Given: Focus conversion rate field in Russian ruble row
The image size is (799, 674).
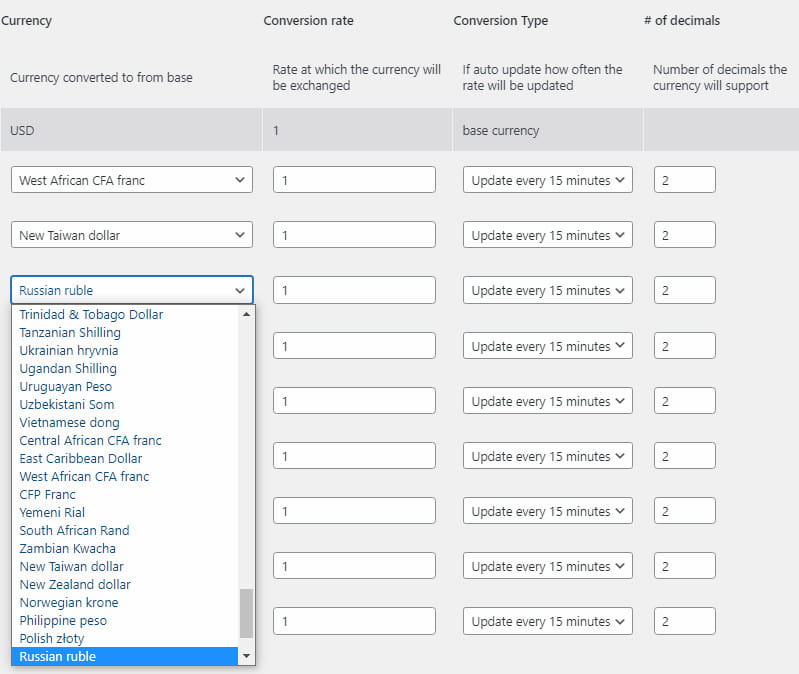Looking at the screenshot, I should pyautogui.click(x=354, y=290).
